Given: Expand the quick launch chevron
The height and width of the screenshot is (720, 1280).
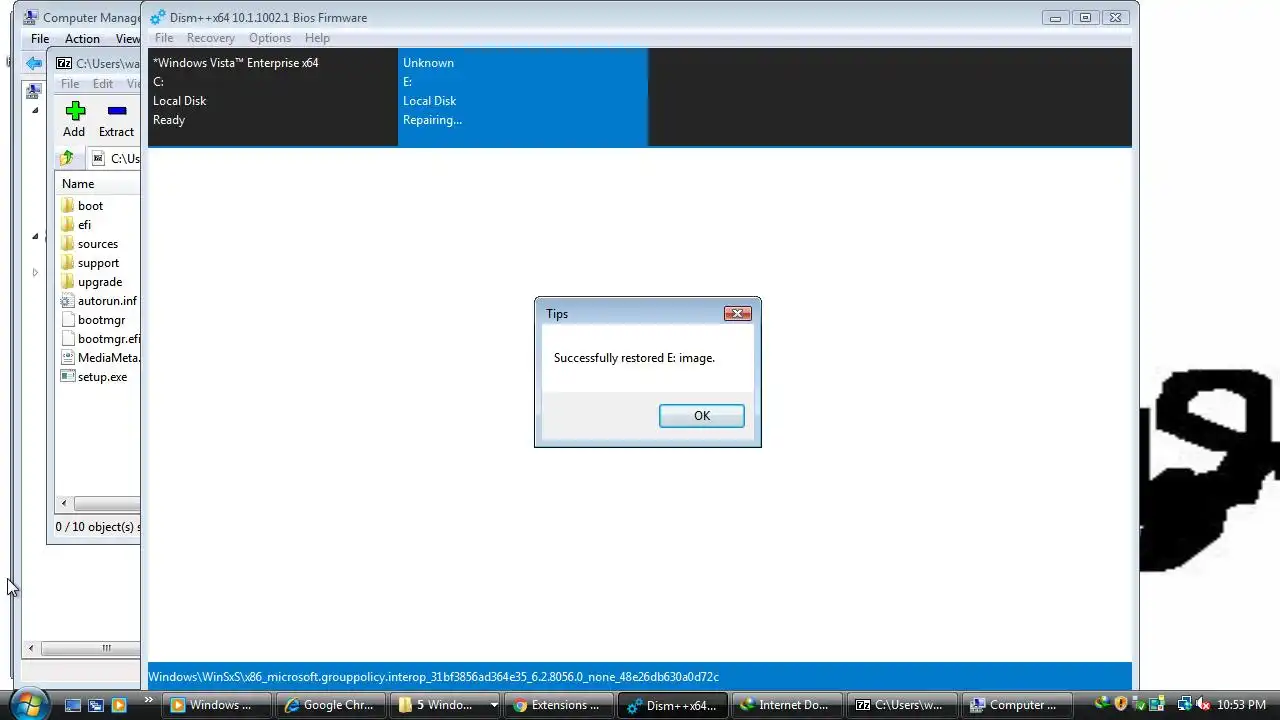Looking at the screenshot, I should (x=149, y=701).
